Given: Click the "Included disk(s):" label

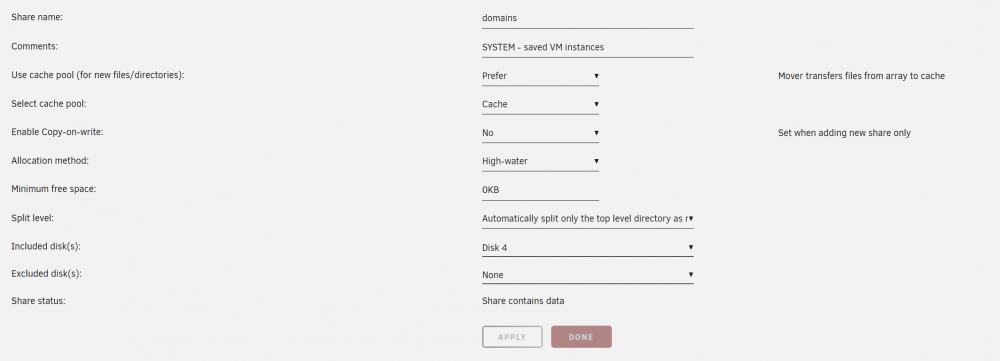Looking at the screenshot, I should point(46,246).
